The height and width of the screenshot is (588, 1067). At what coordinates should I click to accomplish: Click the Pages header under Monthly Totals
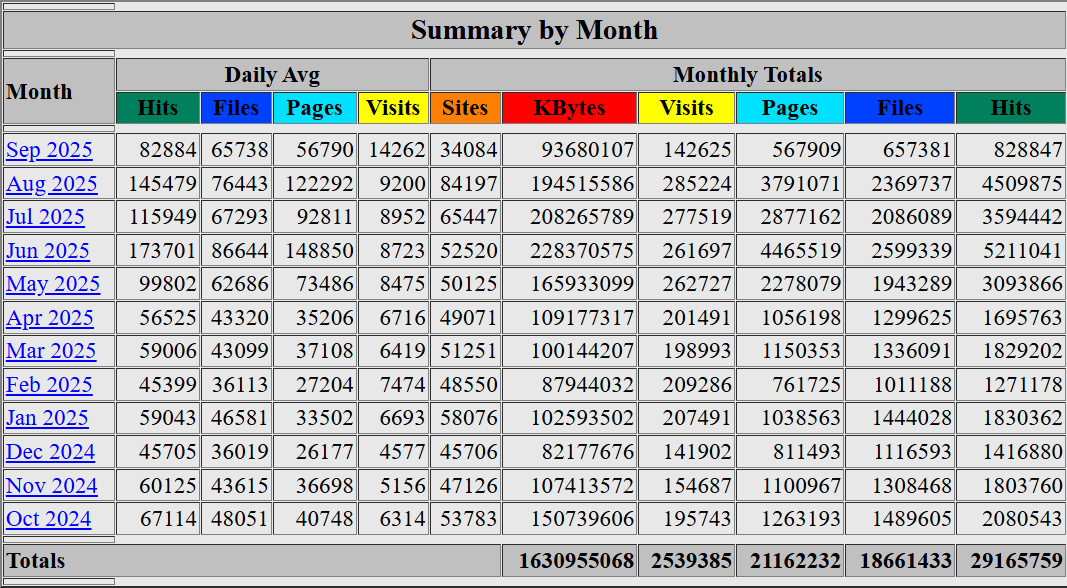(790, 108)
